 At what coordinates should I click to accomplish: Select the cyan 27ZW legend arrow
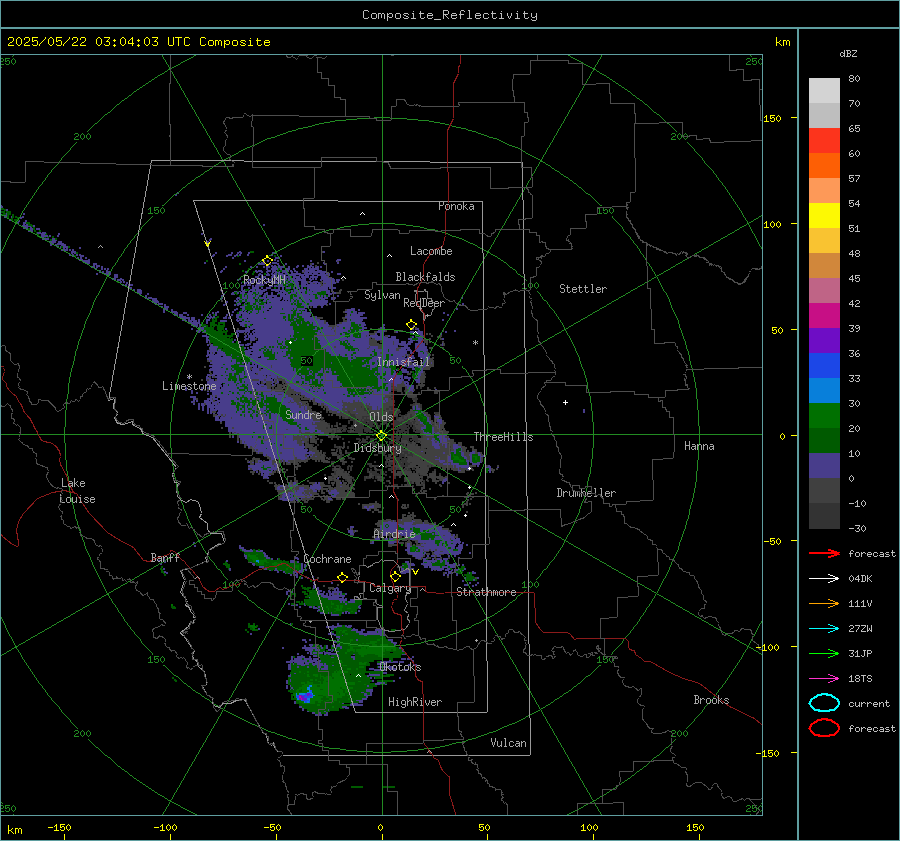point(824,629)
